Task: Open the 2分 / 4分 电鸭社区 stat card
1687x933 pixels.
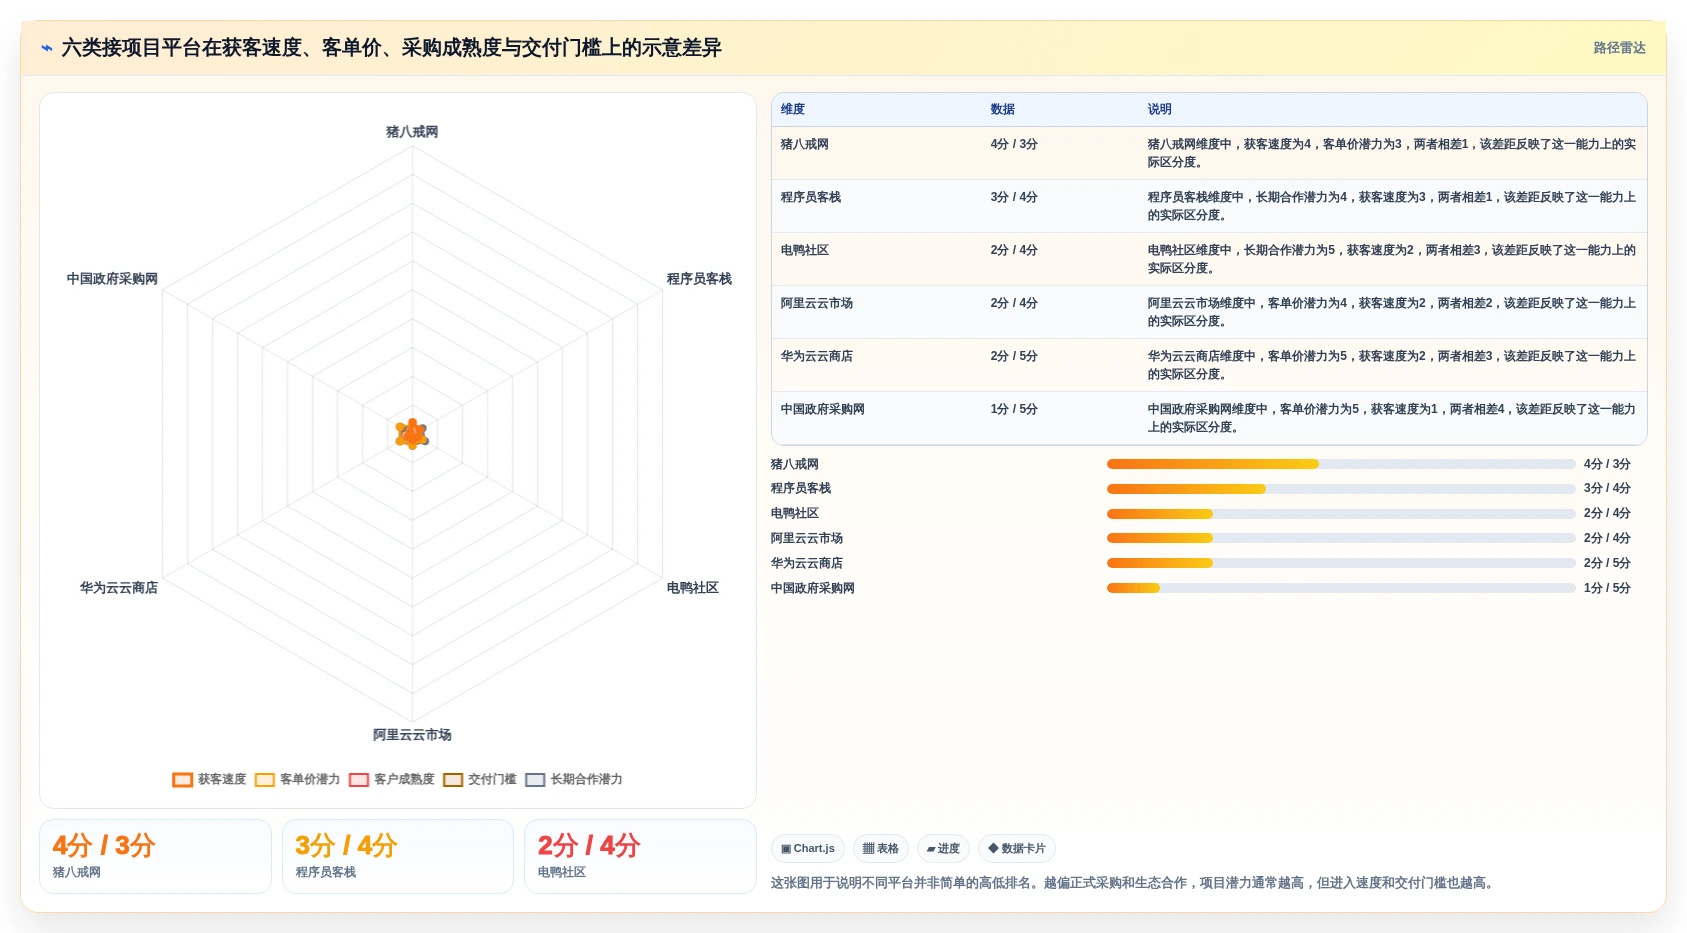Action: pos(640,857)
